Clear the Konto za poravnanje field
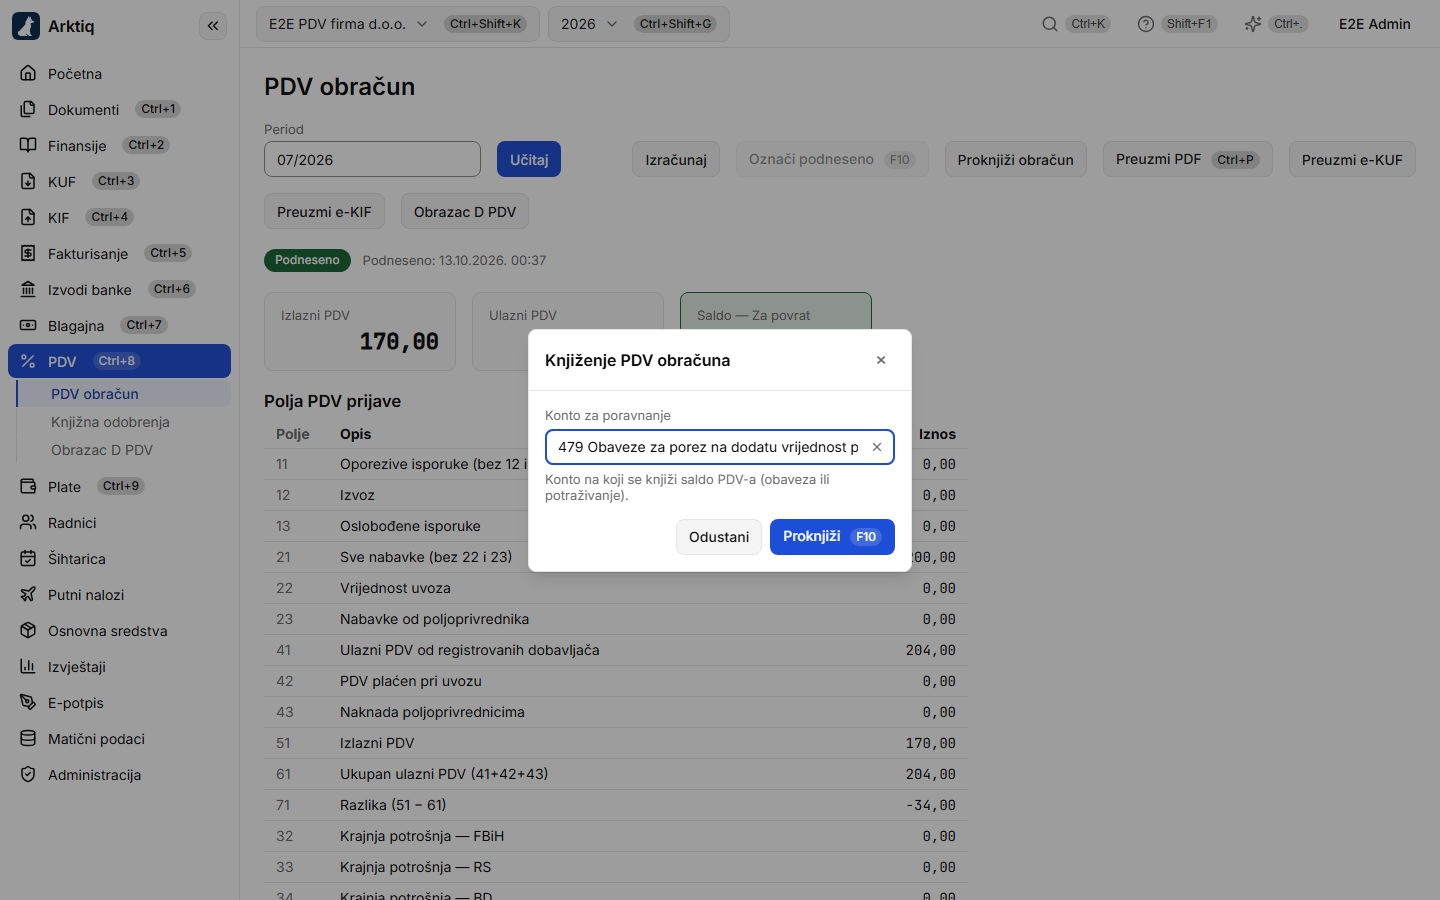The width and height of the screenshot is (1440, 900). click(877, 447)
